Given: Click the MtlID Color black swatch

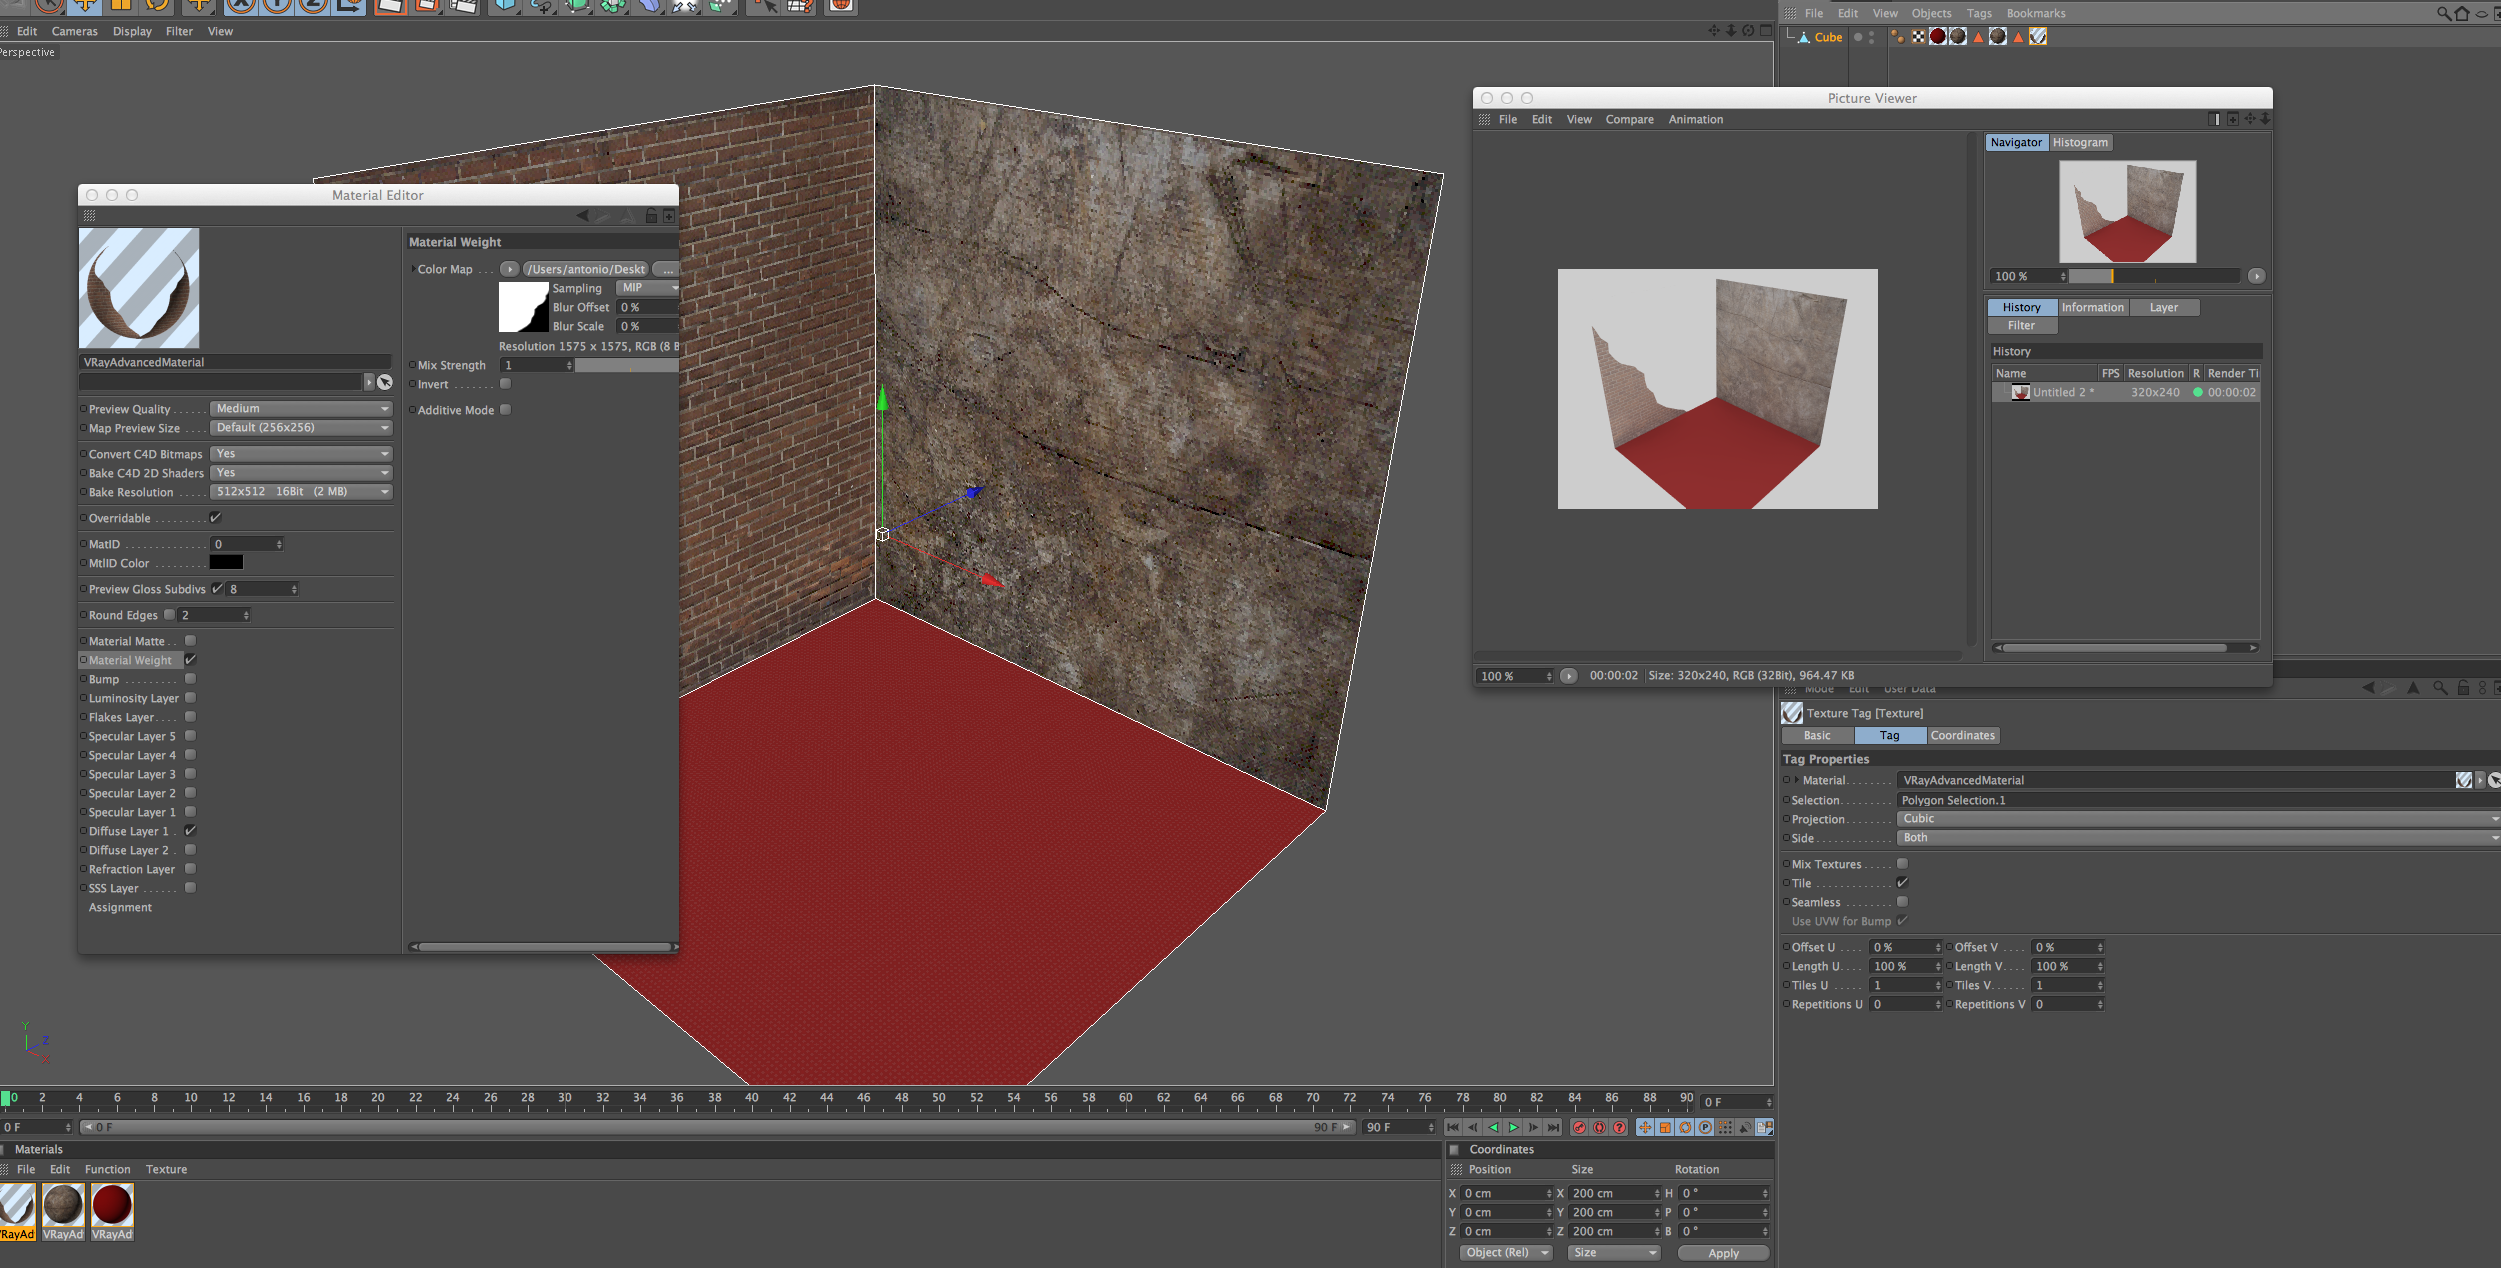Looking at the screenshot, I should [226, 563].
